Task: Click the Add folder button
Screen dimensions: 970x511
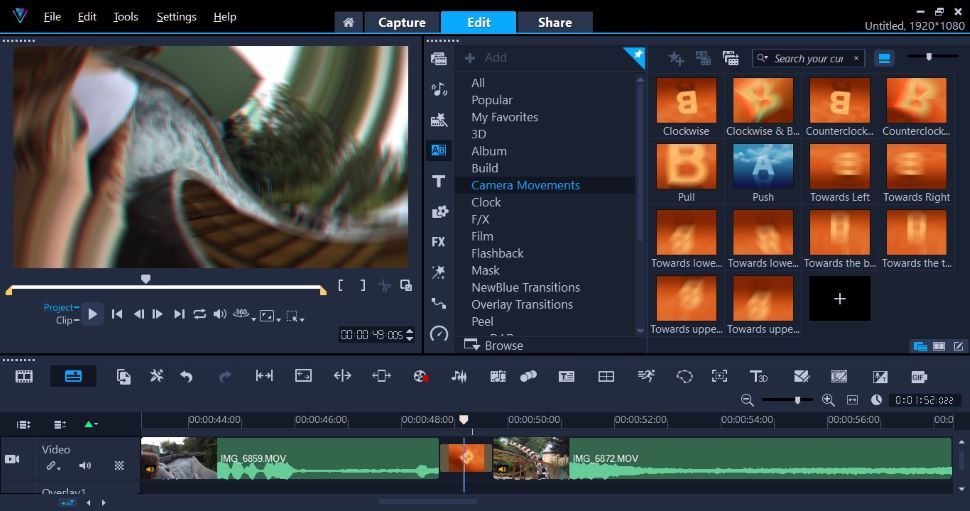Action: pyautogui.click(x=486, y=58)
